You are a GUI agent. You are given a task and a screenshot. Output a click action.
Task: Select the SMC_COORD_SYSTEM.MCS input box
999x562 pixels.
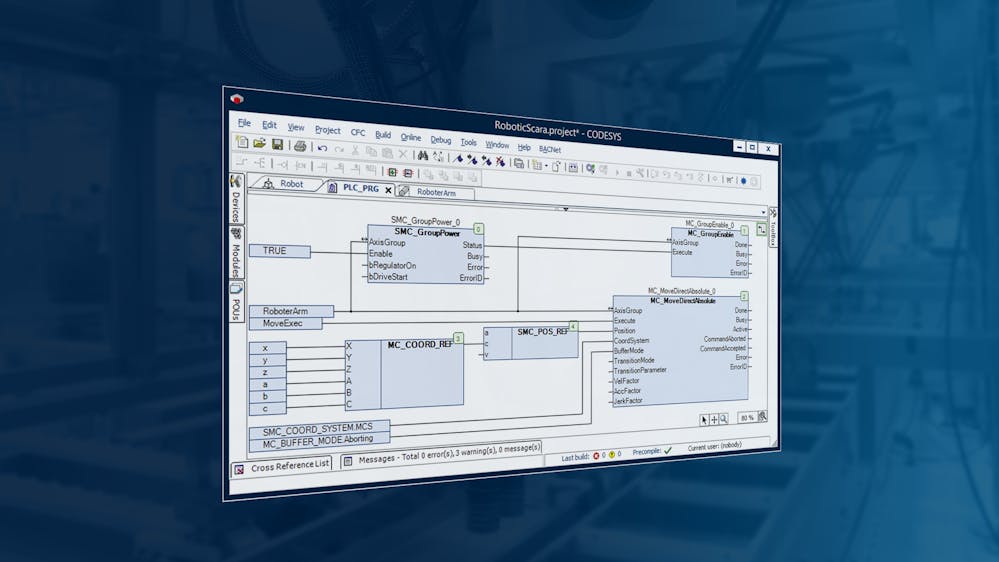(319, 429)
